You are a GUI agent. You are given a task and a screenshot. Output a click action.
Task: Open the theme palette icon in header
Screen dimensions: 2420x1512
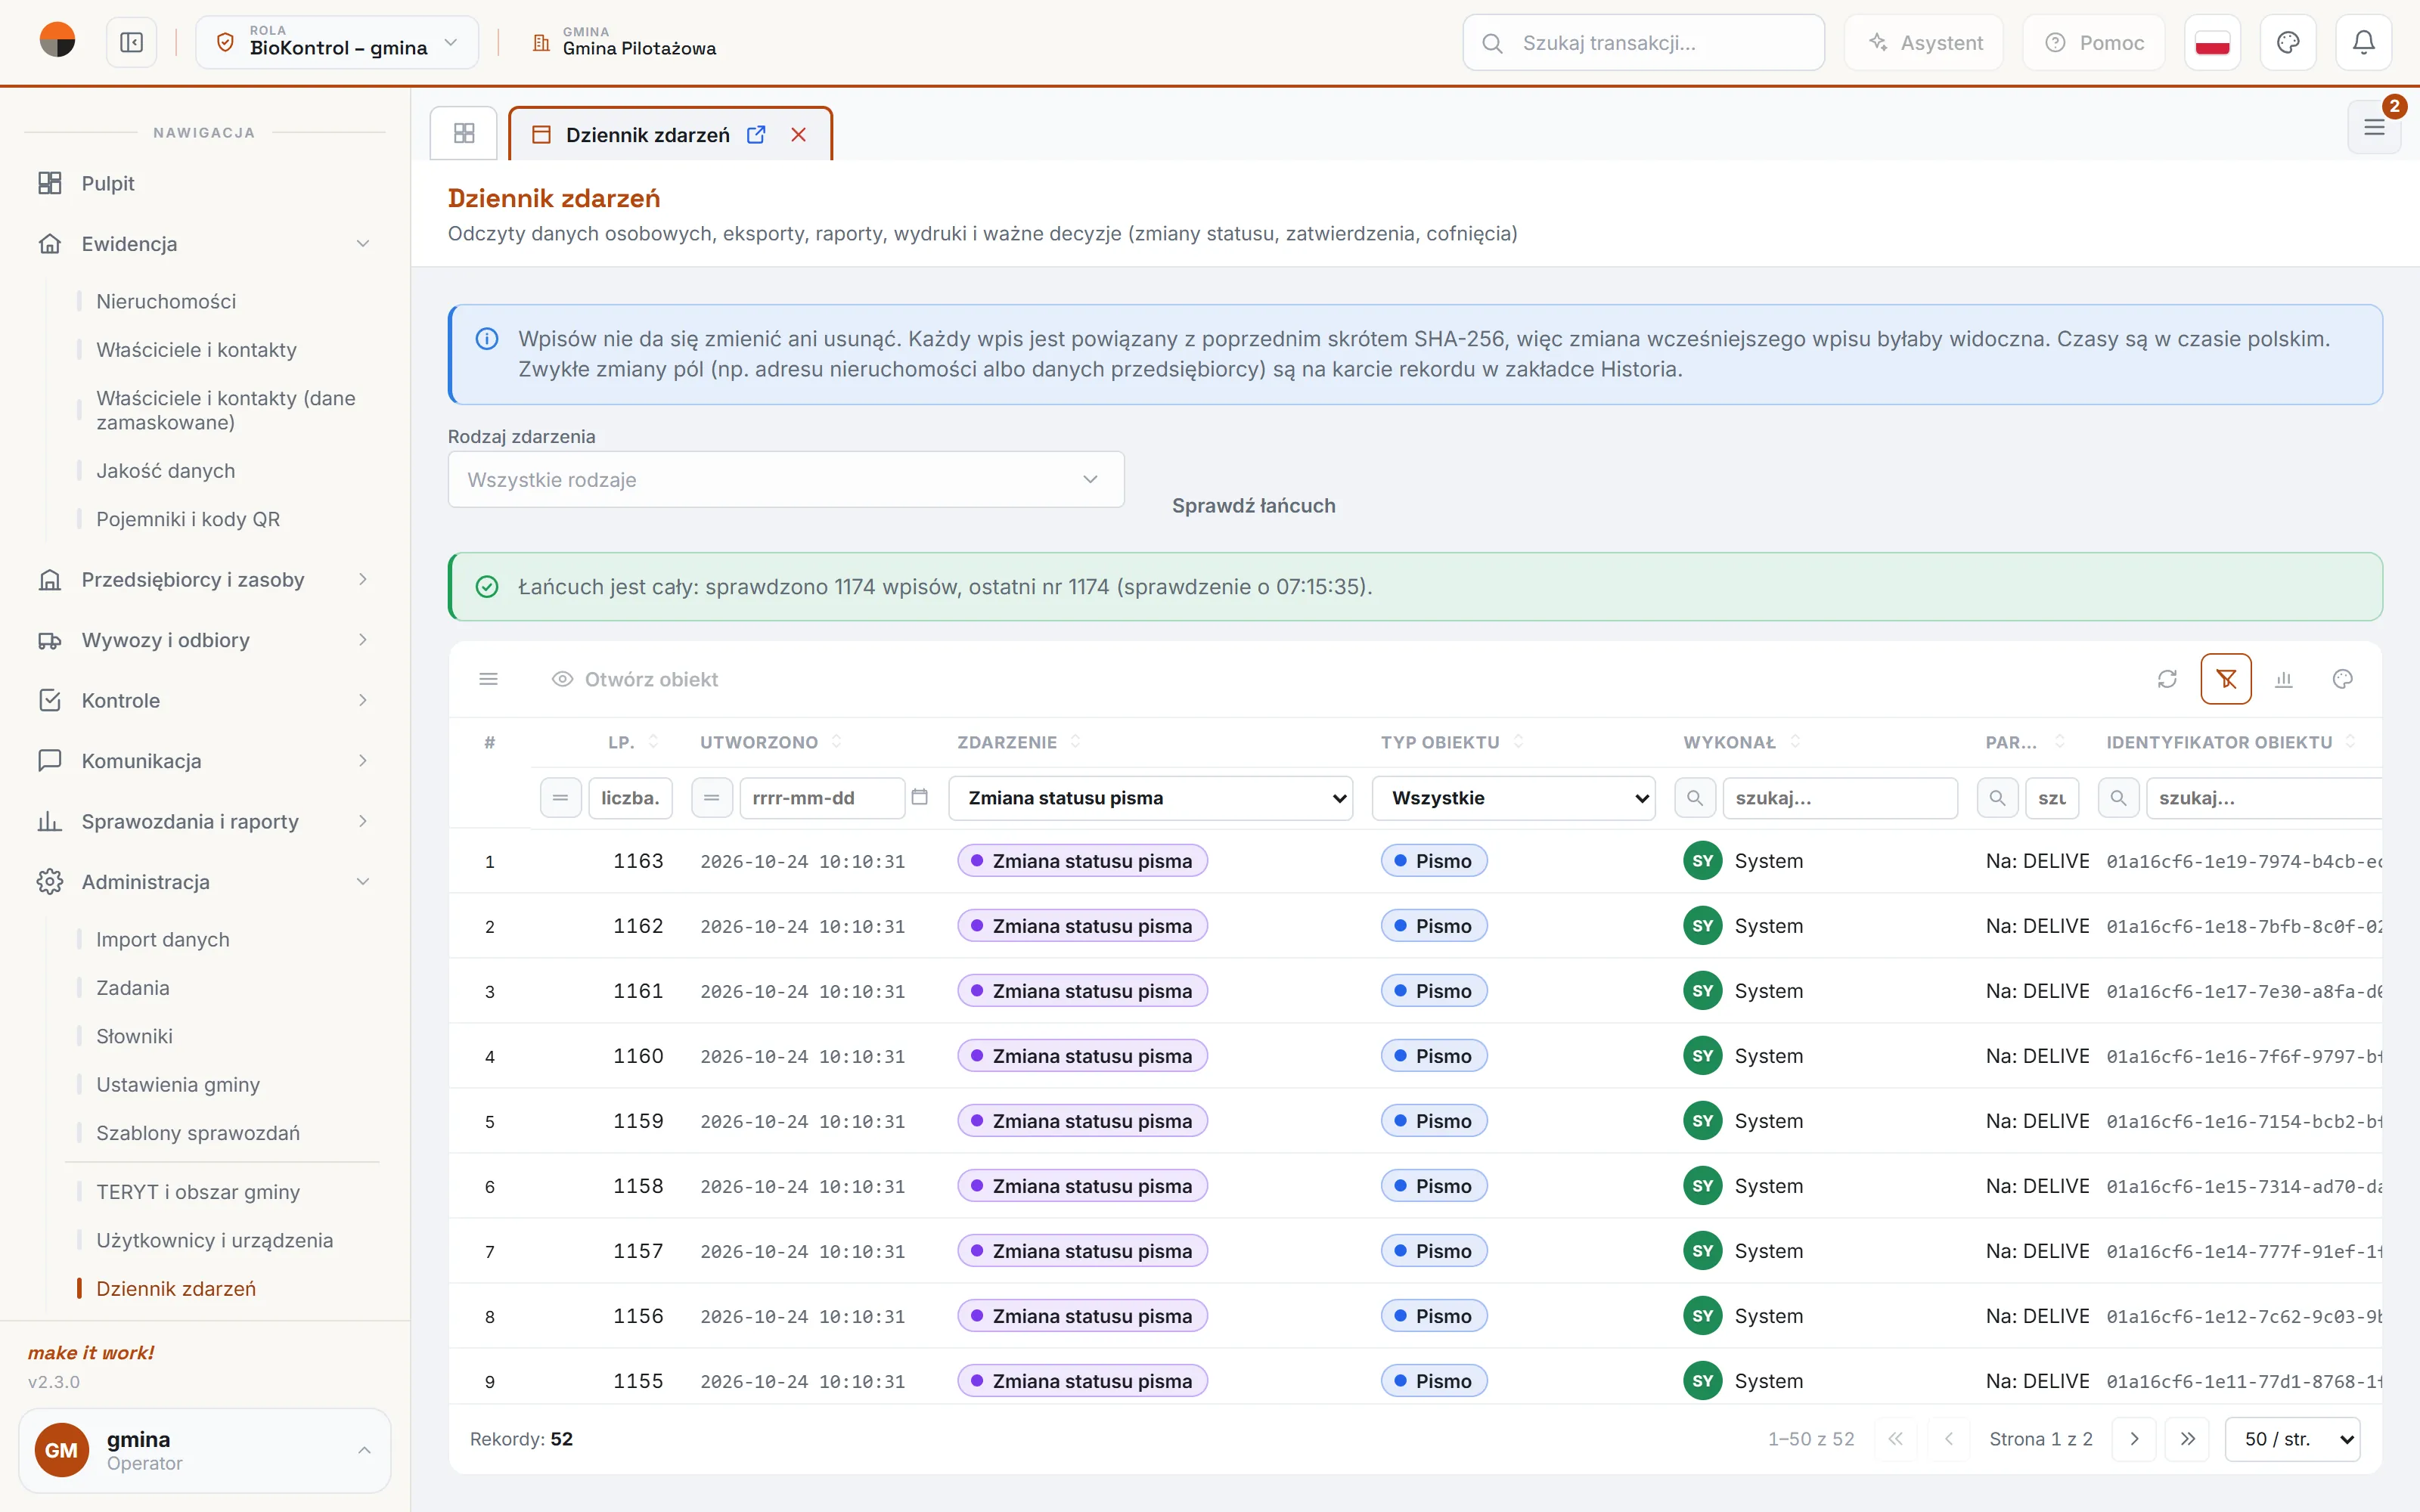point(2288,43)
